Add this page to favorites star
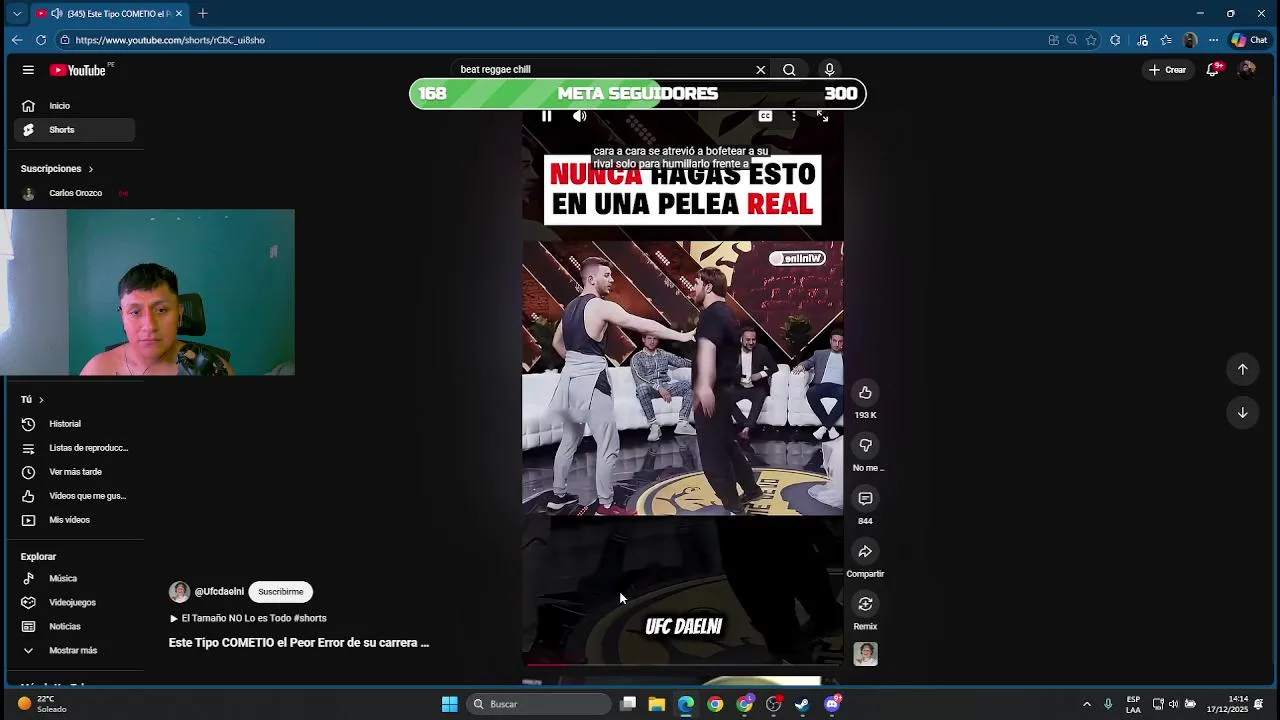The width and height of the screenshot is (1280, 720). click(x=1091, y=40)
